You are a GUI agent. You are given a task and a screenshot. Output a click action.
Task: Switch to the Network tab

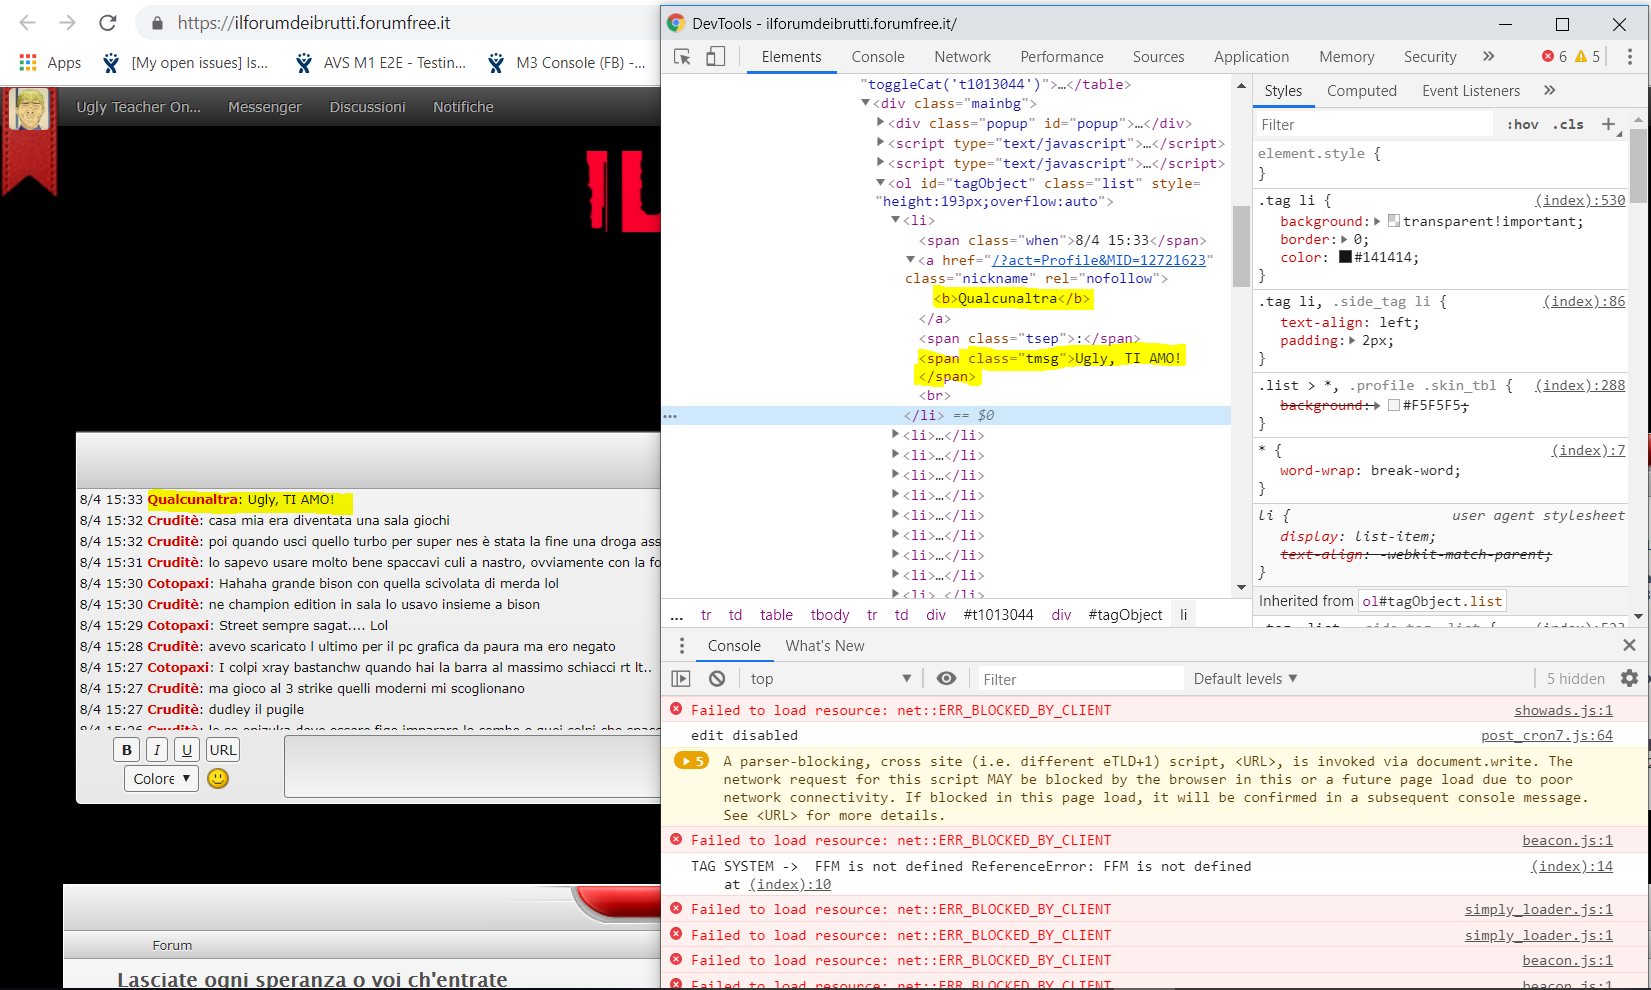[962, 57]
